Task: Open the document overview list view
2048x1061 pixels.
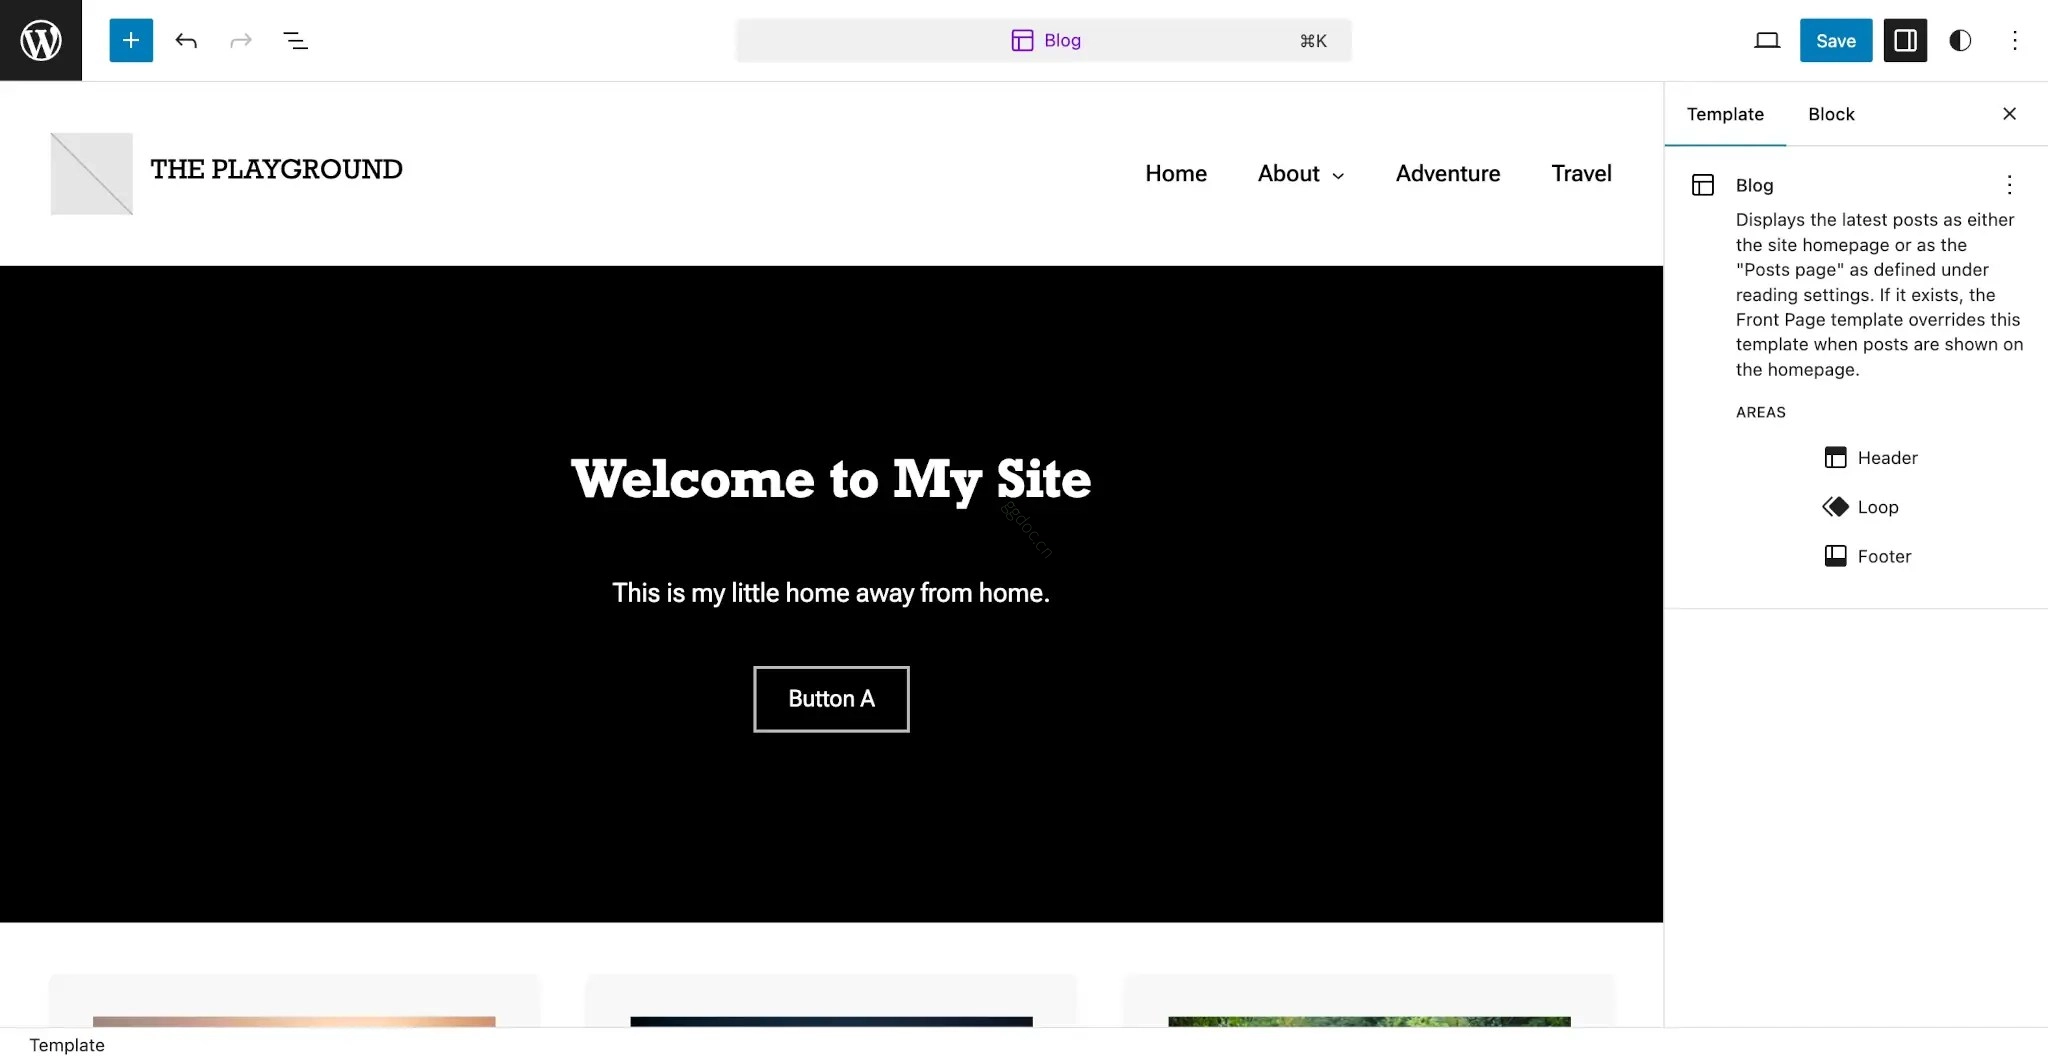Action: pos(295,40)
